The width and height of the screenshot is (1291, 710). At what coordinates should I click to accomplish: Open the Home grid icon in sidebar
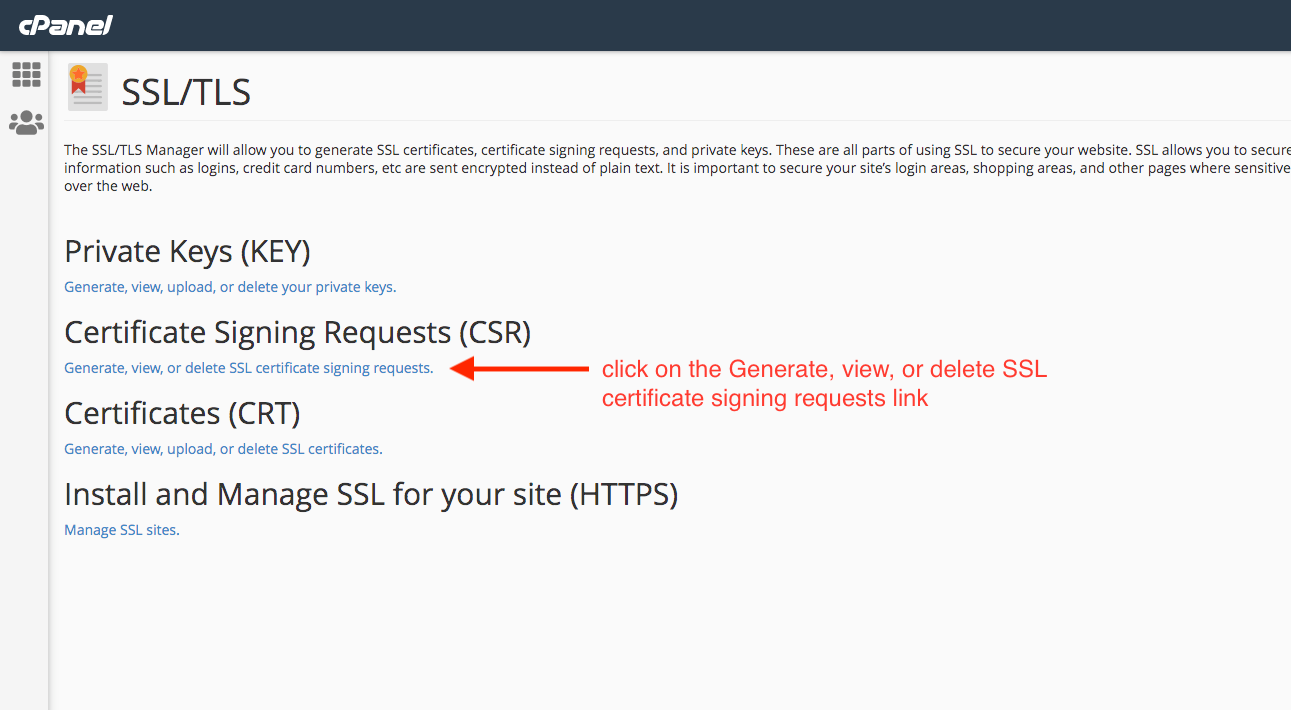pos(26,74)
